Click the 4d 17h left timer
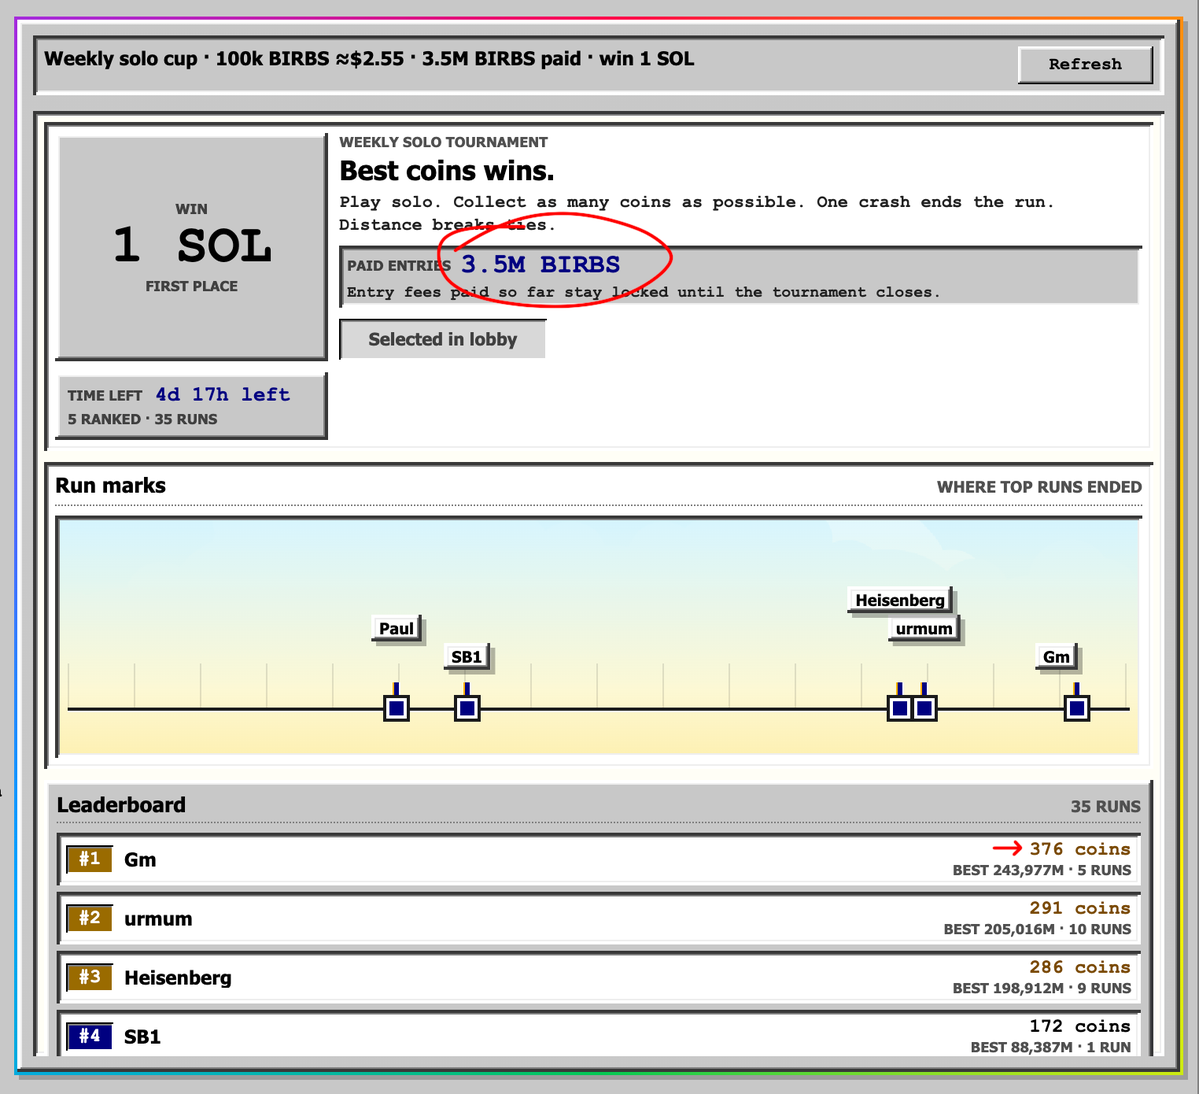Image resolution: width=1199 pixels, height=1094 pixels. click(x=223, y=394)
